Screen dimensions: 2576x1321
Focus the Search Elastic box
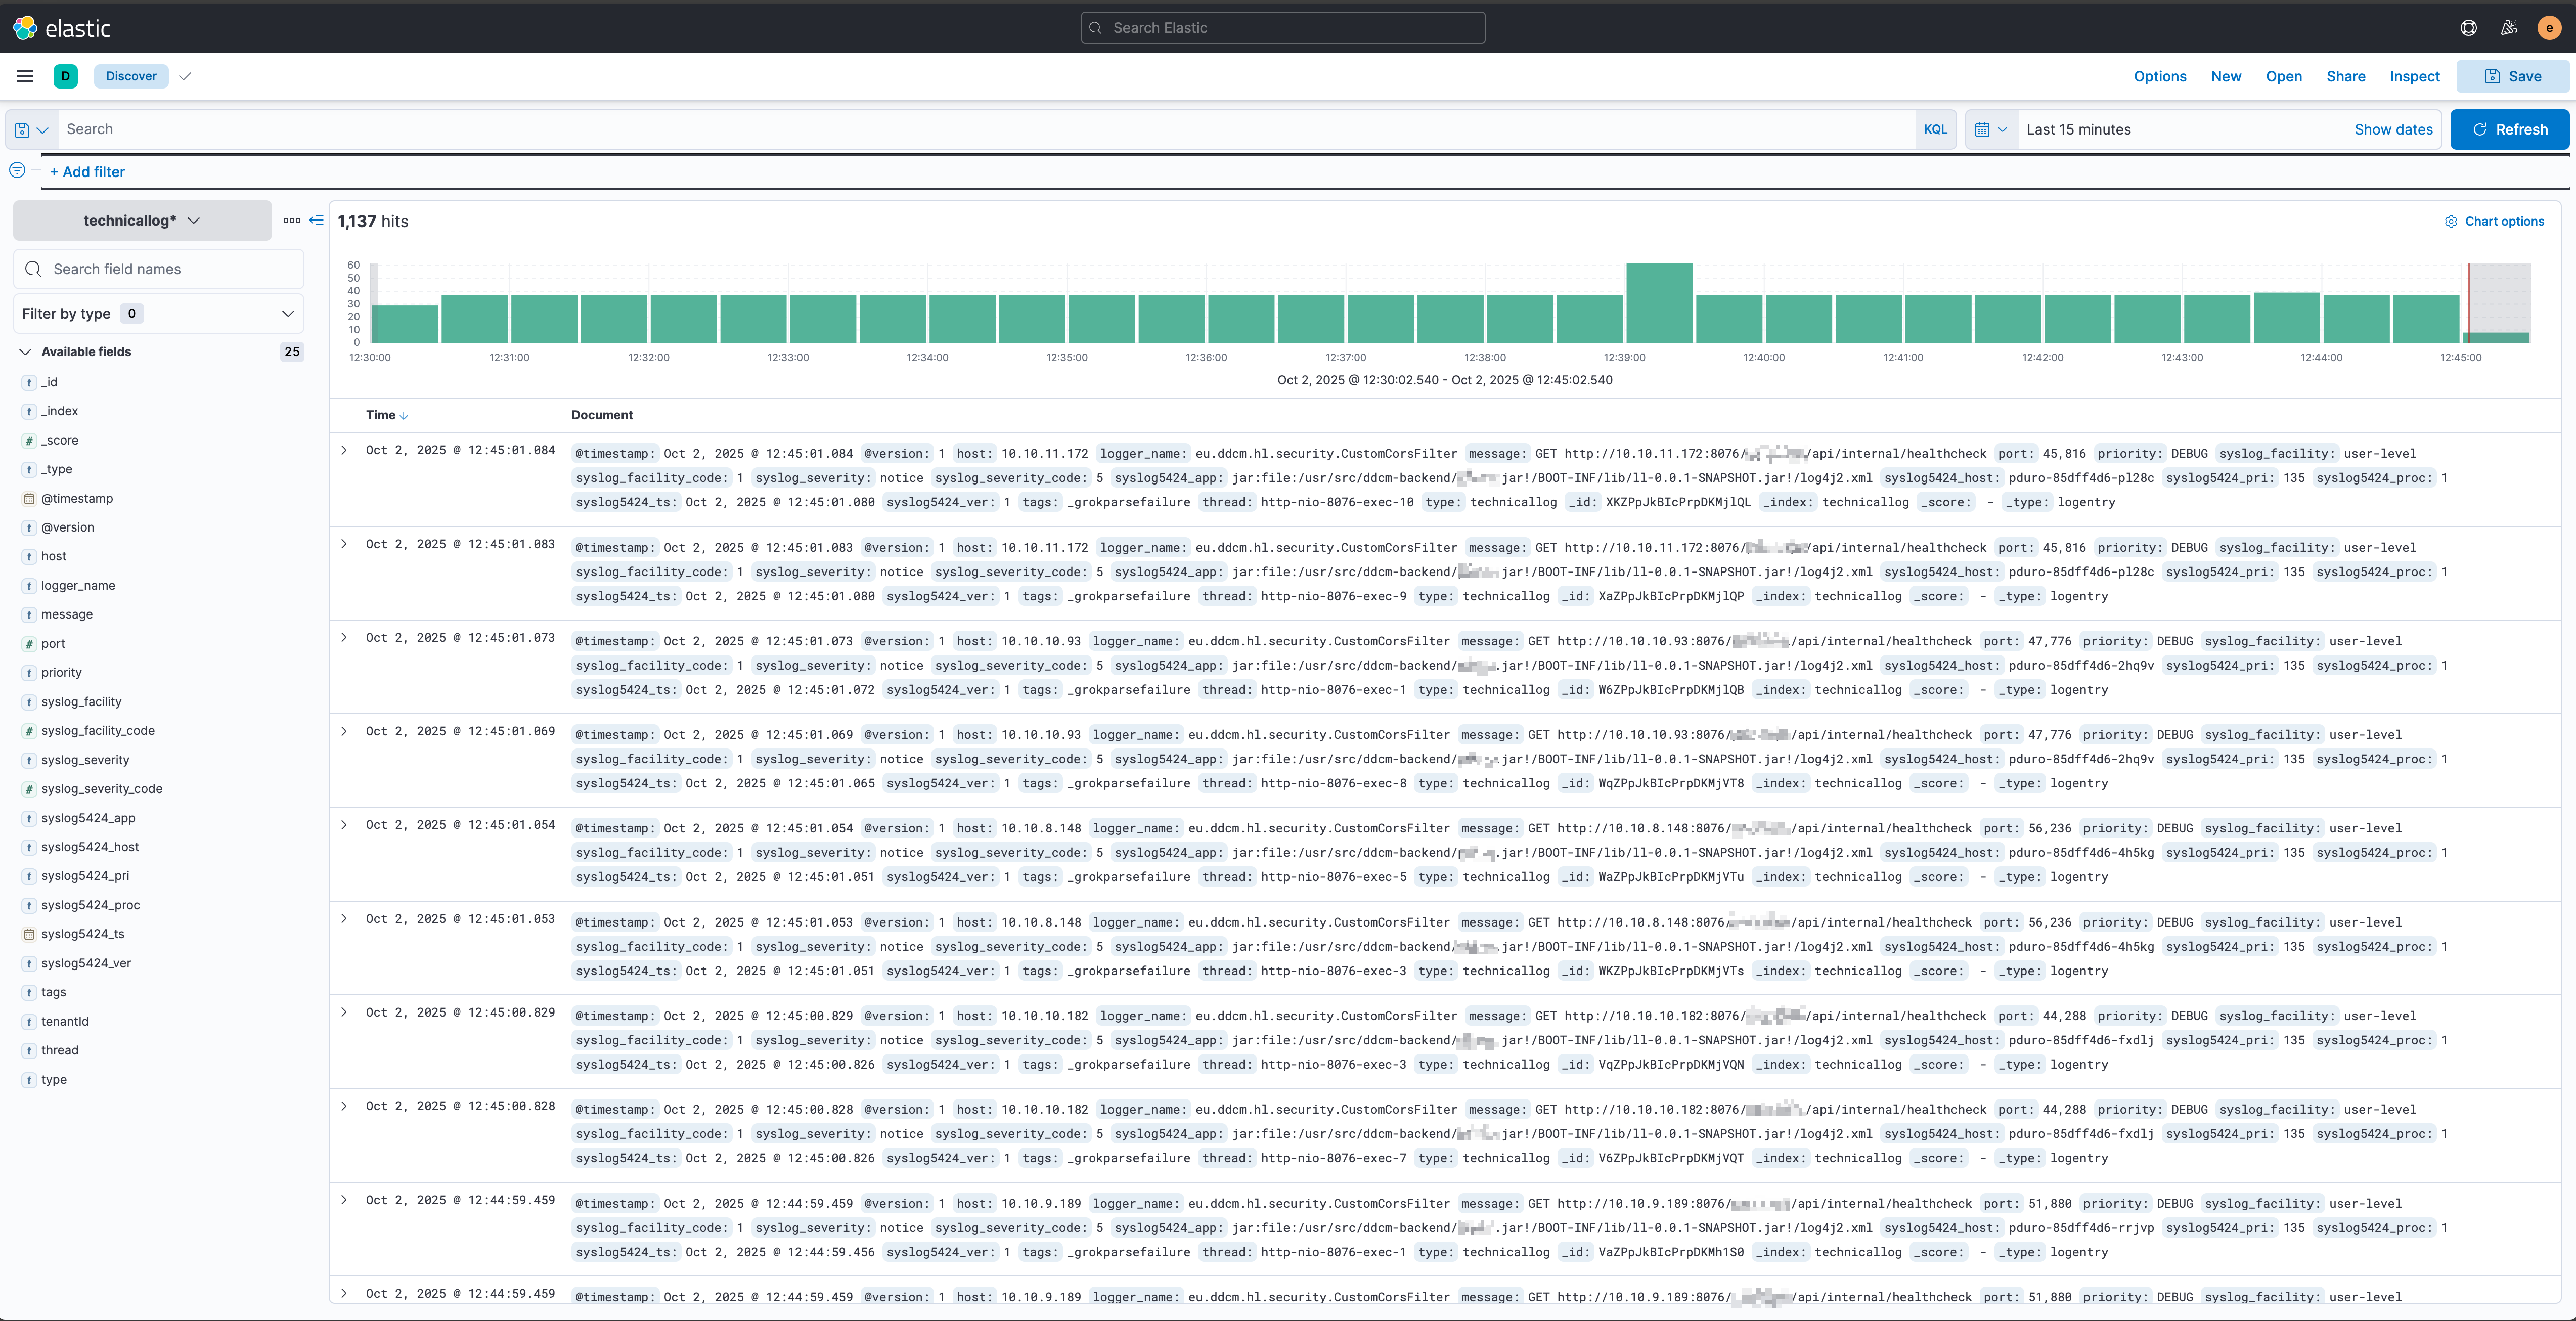click(x=1283, y=28)
